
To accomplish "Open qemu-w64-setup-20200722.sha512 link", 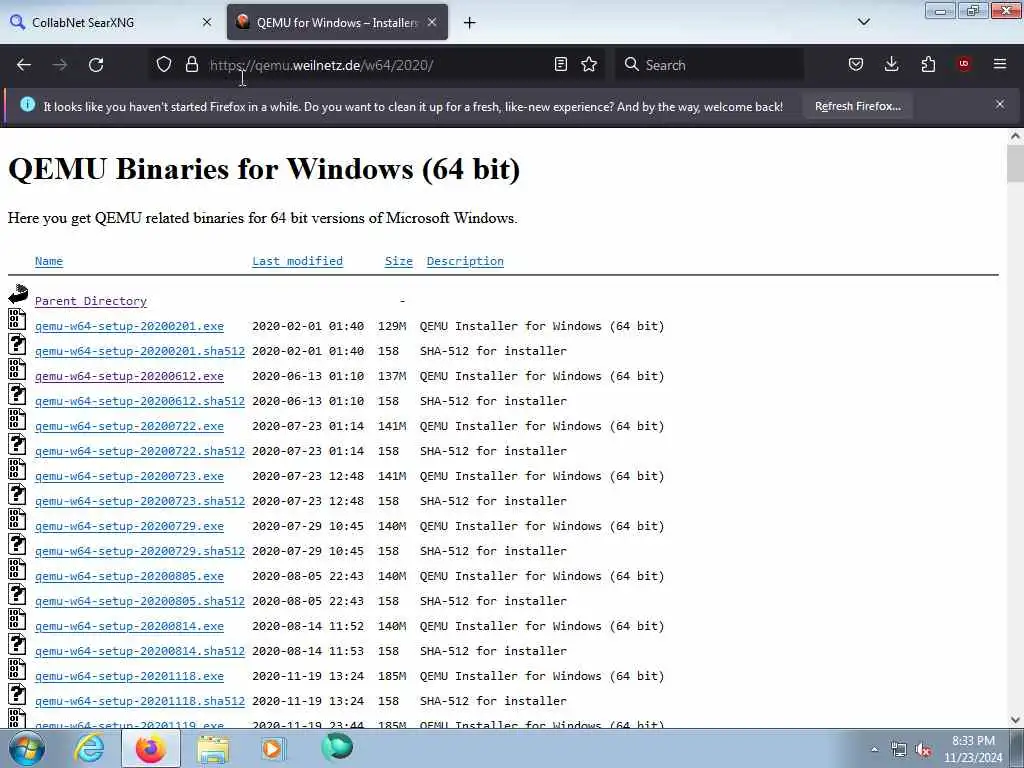I will point(140,451).
